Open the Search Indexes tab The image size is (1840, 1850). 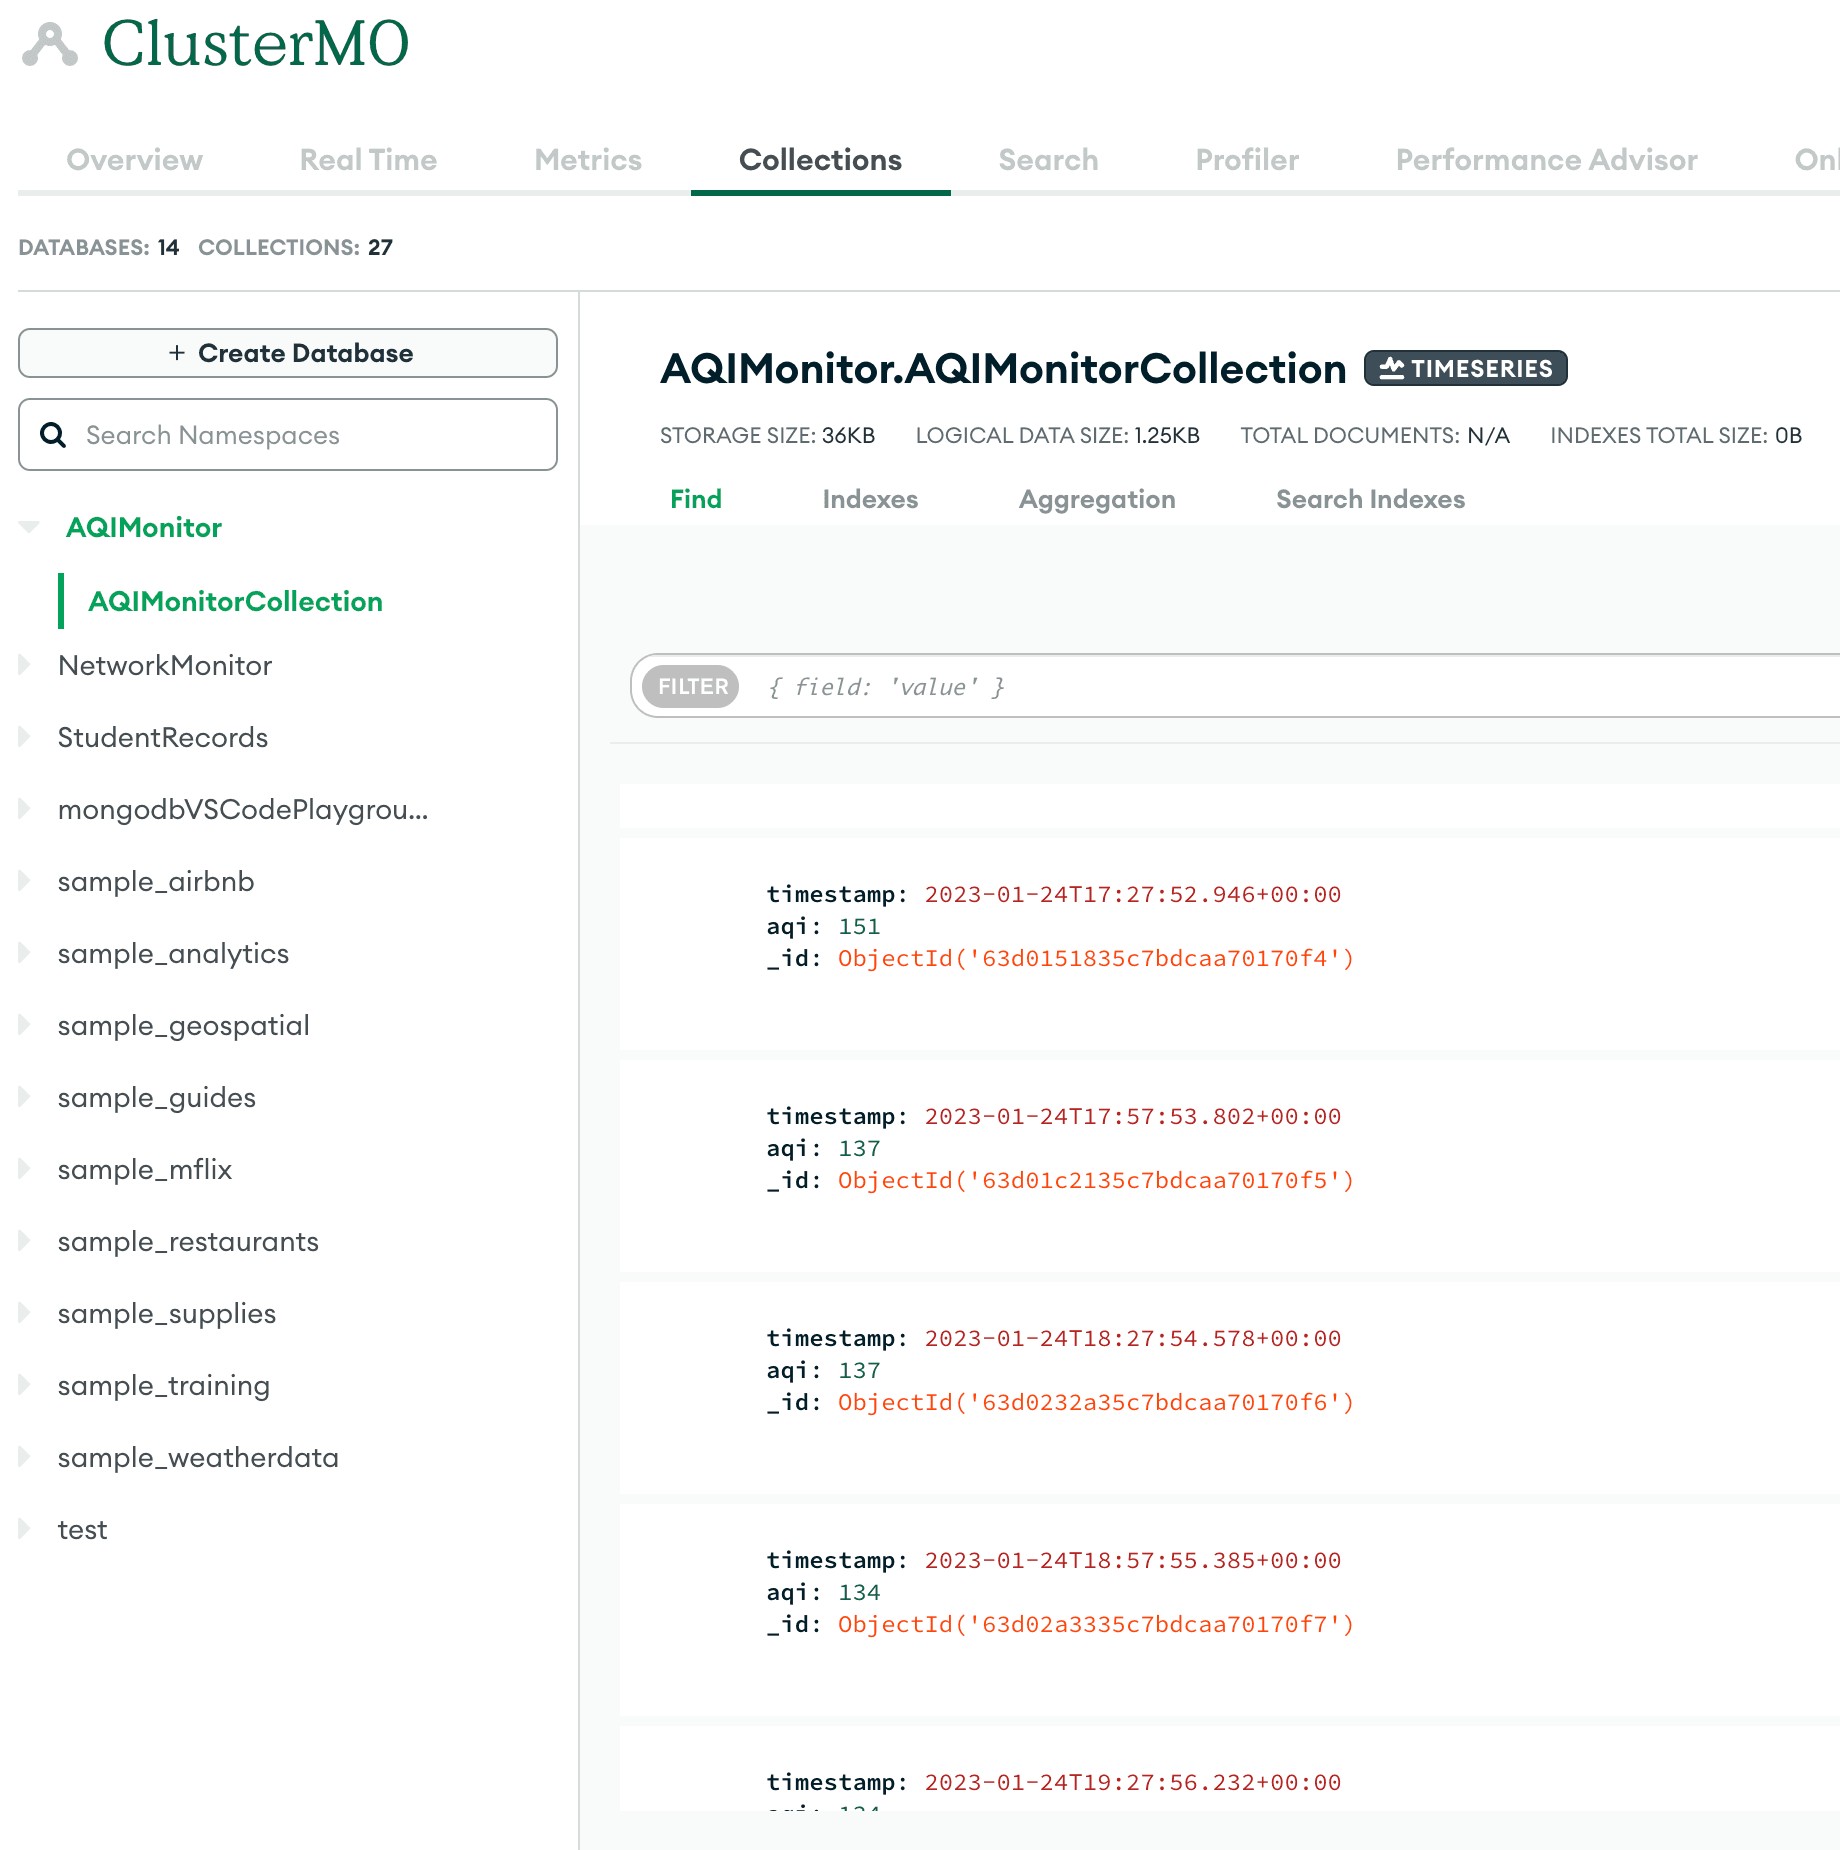click(1369, 499)
